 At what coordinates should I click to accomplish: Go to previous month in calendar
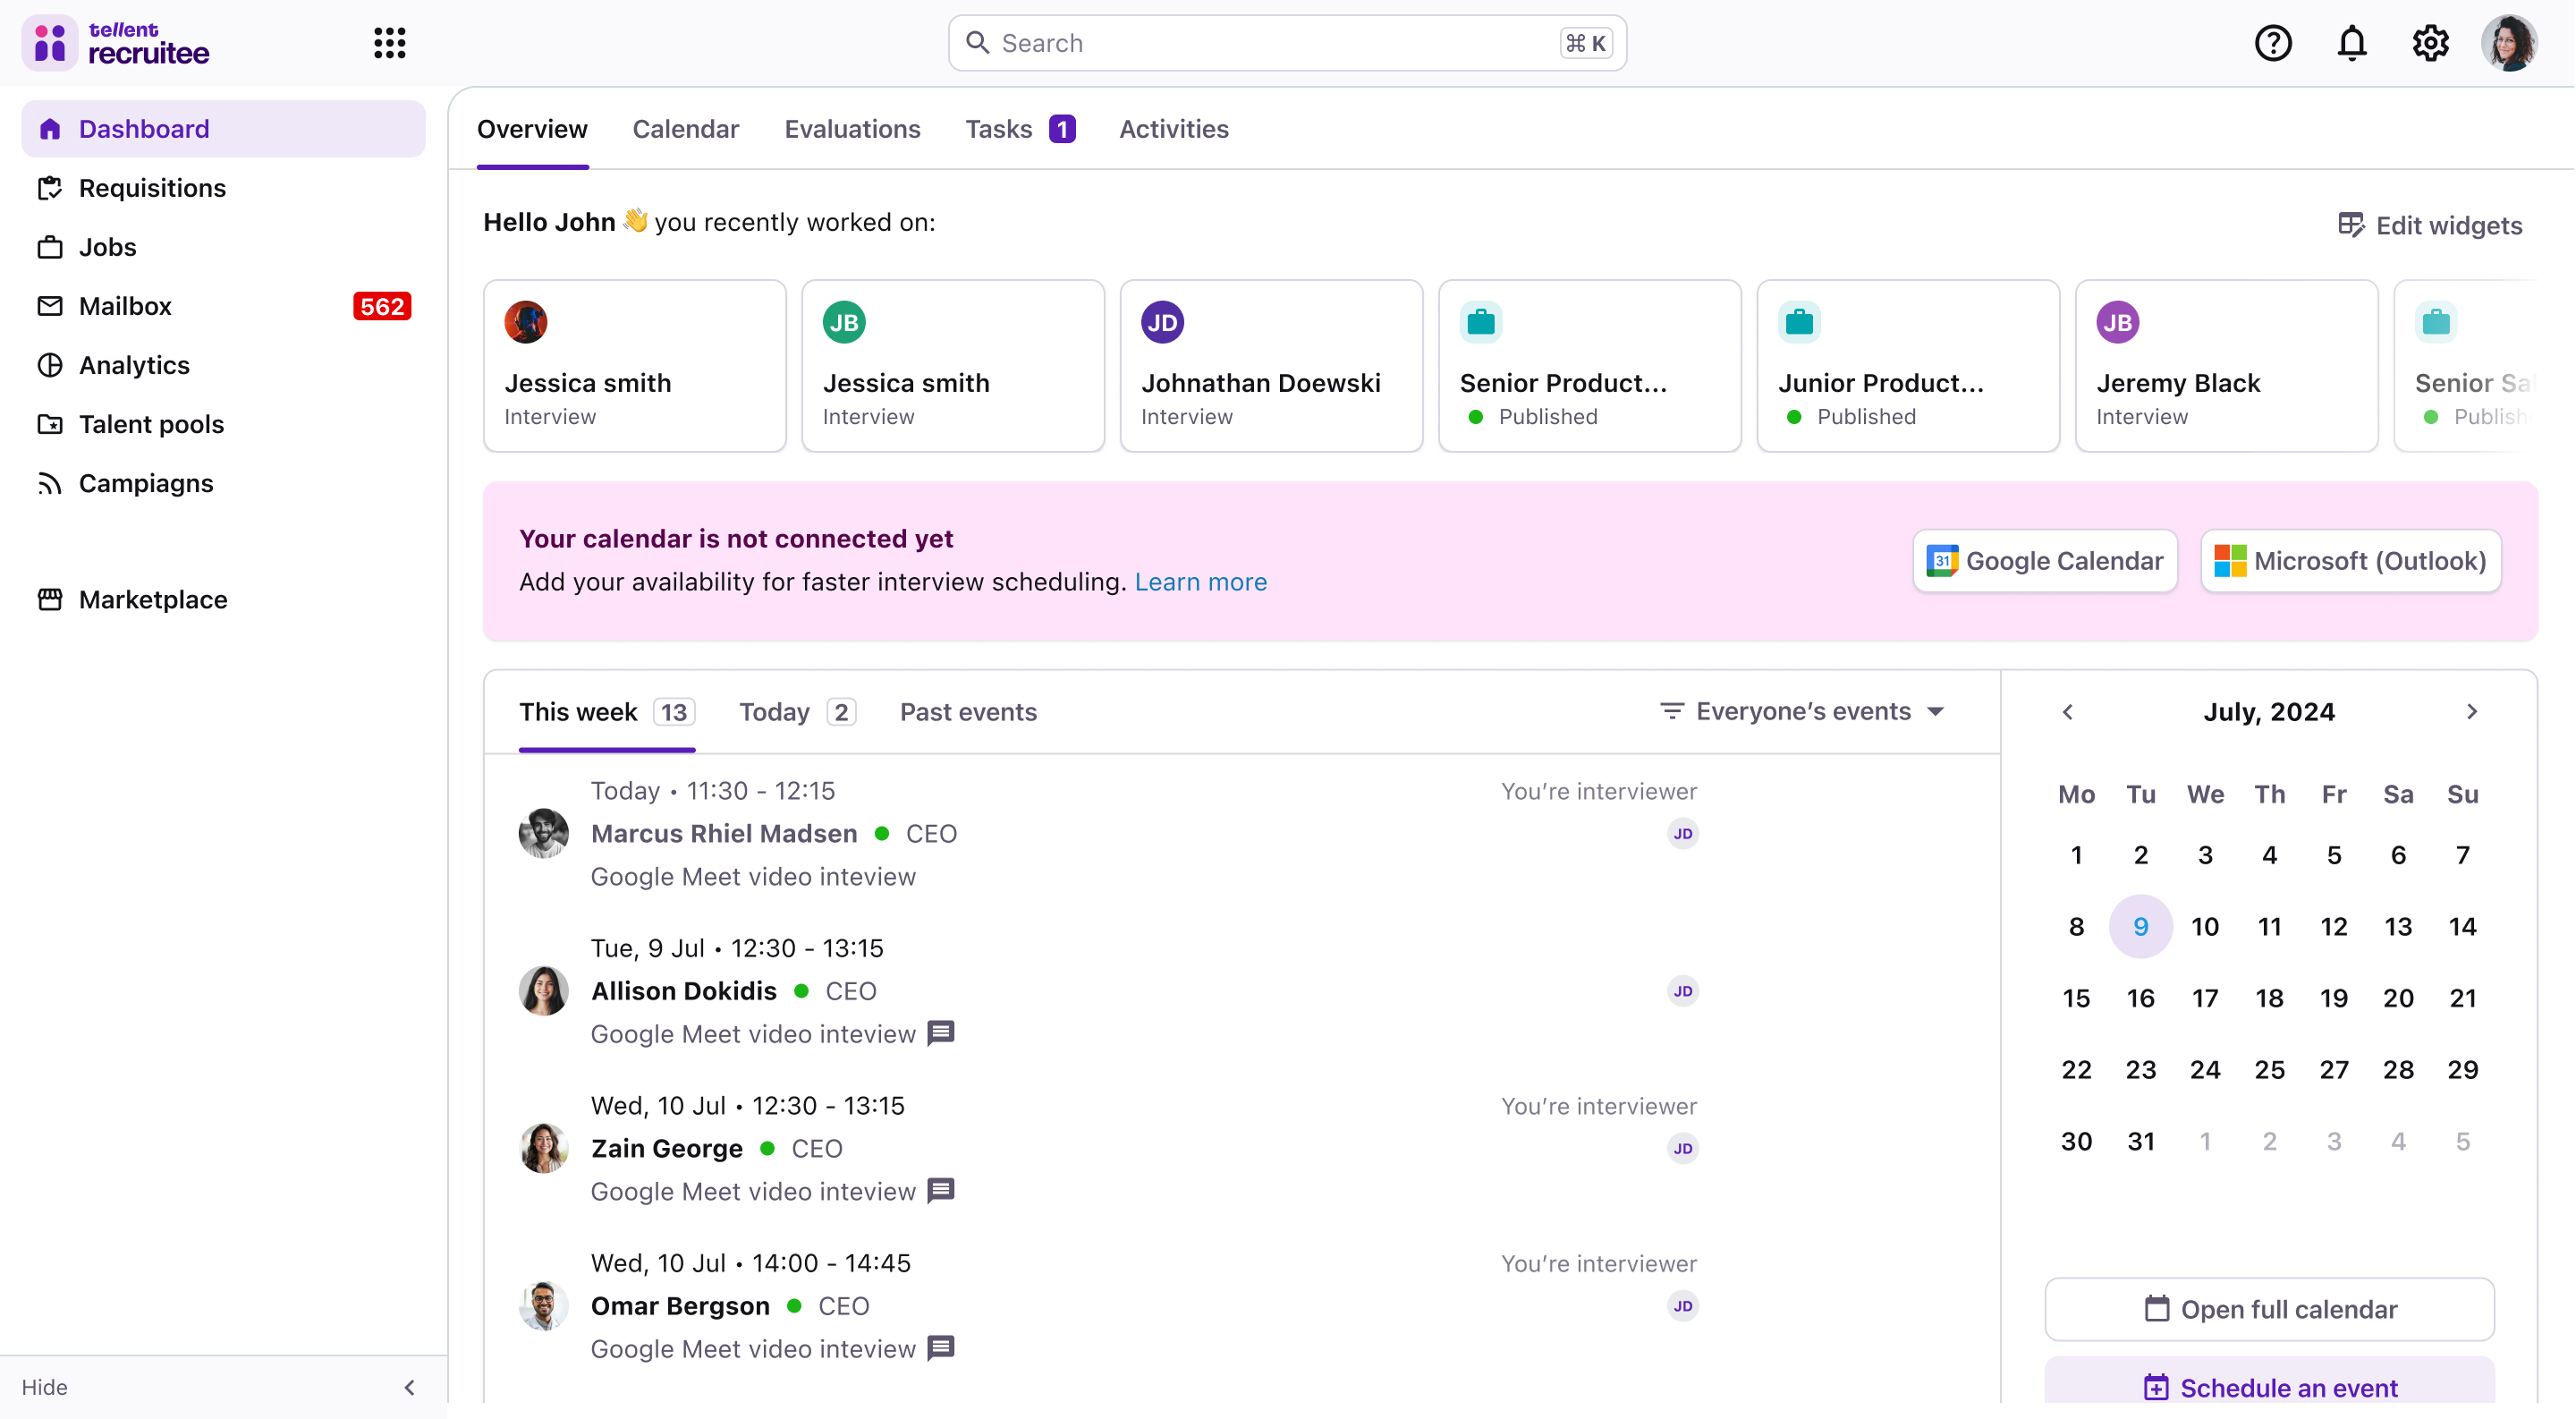click(2068, 711)
